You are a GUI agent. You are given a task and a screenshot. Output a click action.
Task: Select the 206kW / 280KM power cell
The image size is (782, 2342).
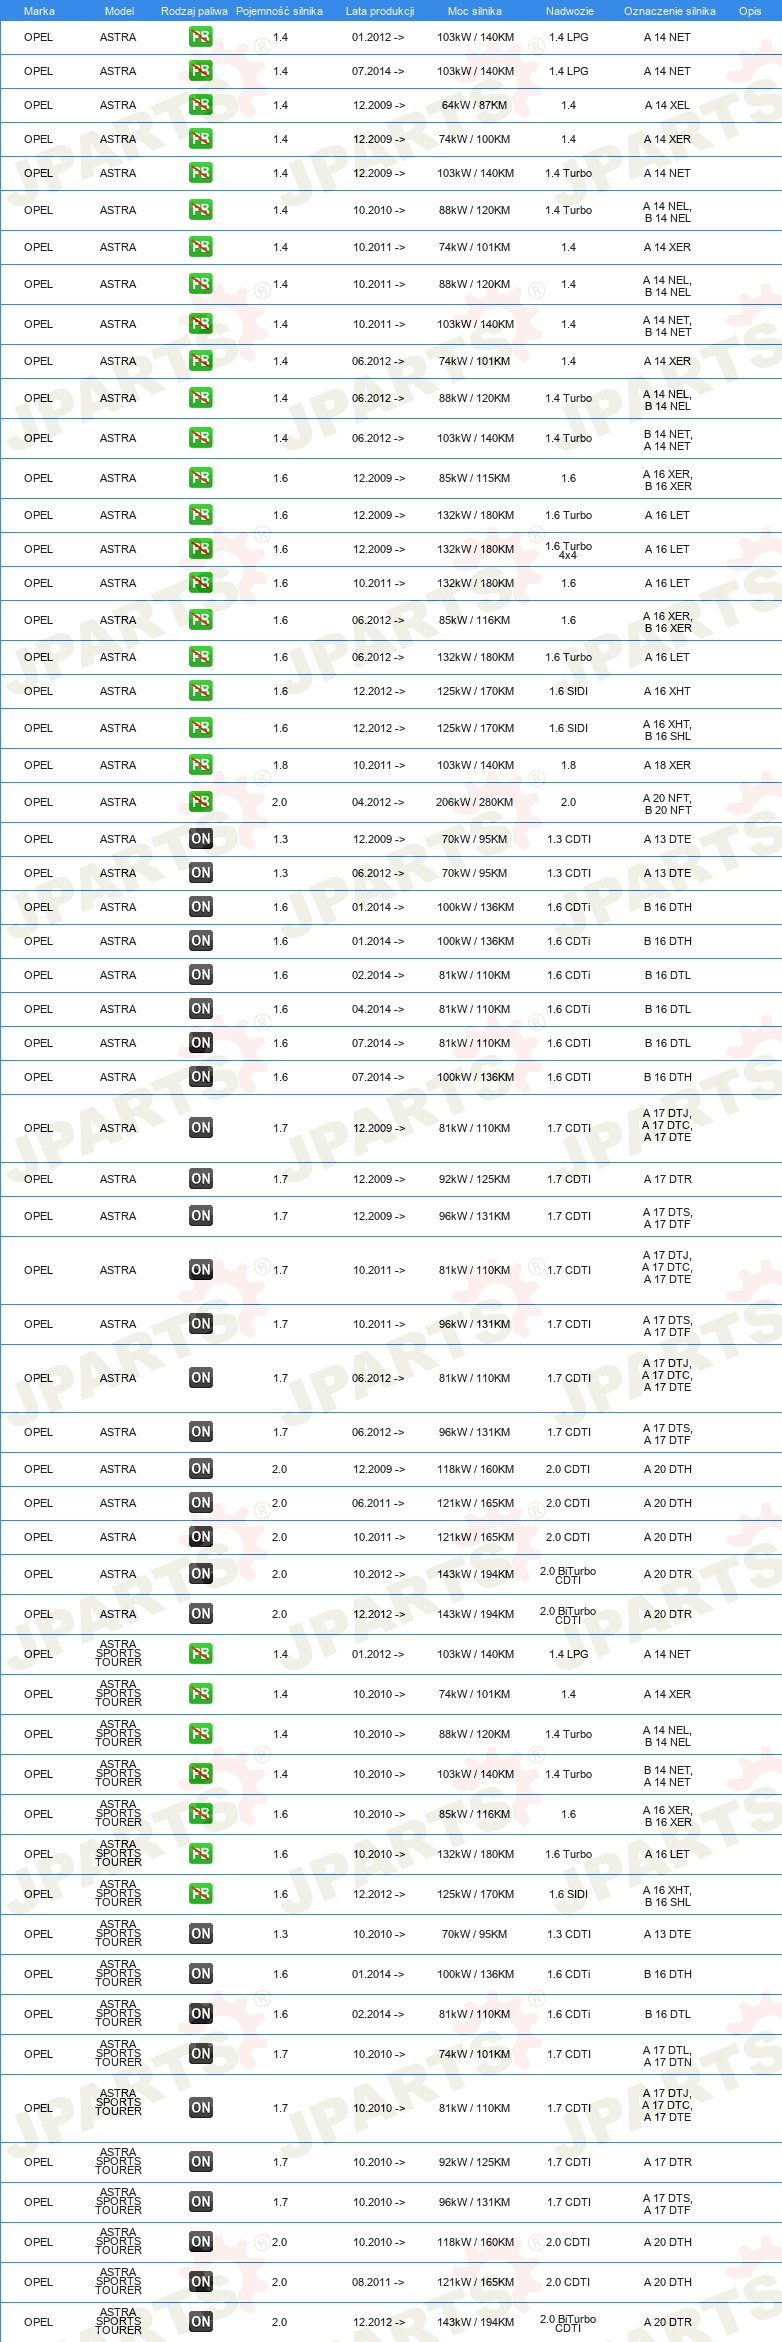coord(475,802)
